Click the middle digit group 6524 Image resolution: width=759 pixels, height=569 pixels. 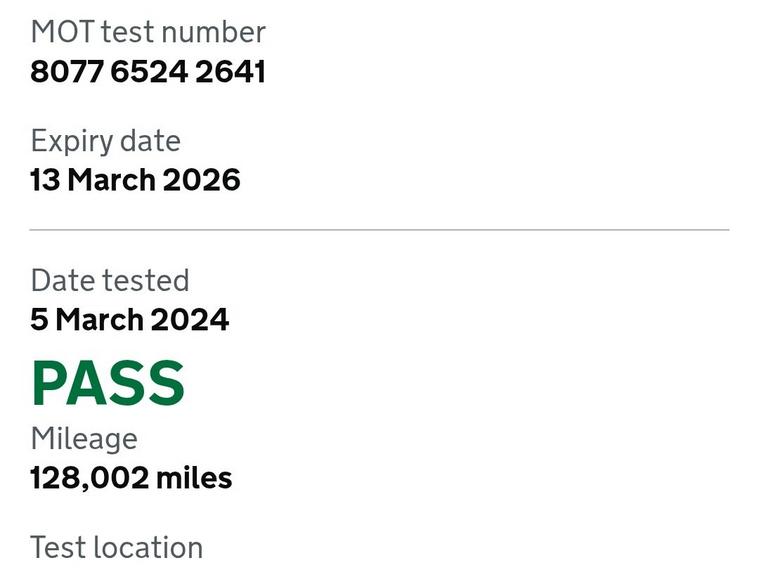click(x=148, y=72)
